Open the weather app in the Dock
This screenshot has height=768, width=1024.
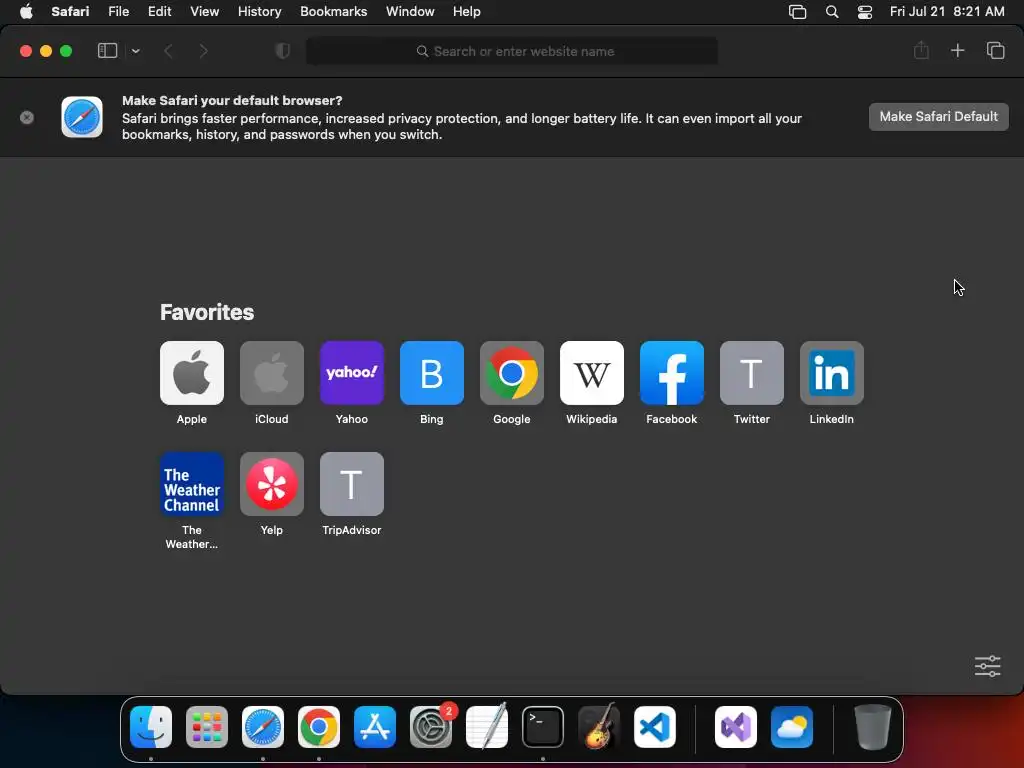792,727
